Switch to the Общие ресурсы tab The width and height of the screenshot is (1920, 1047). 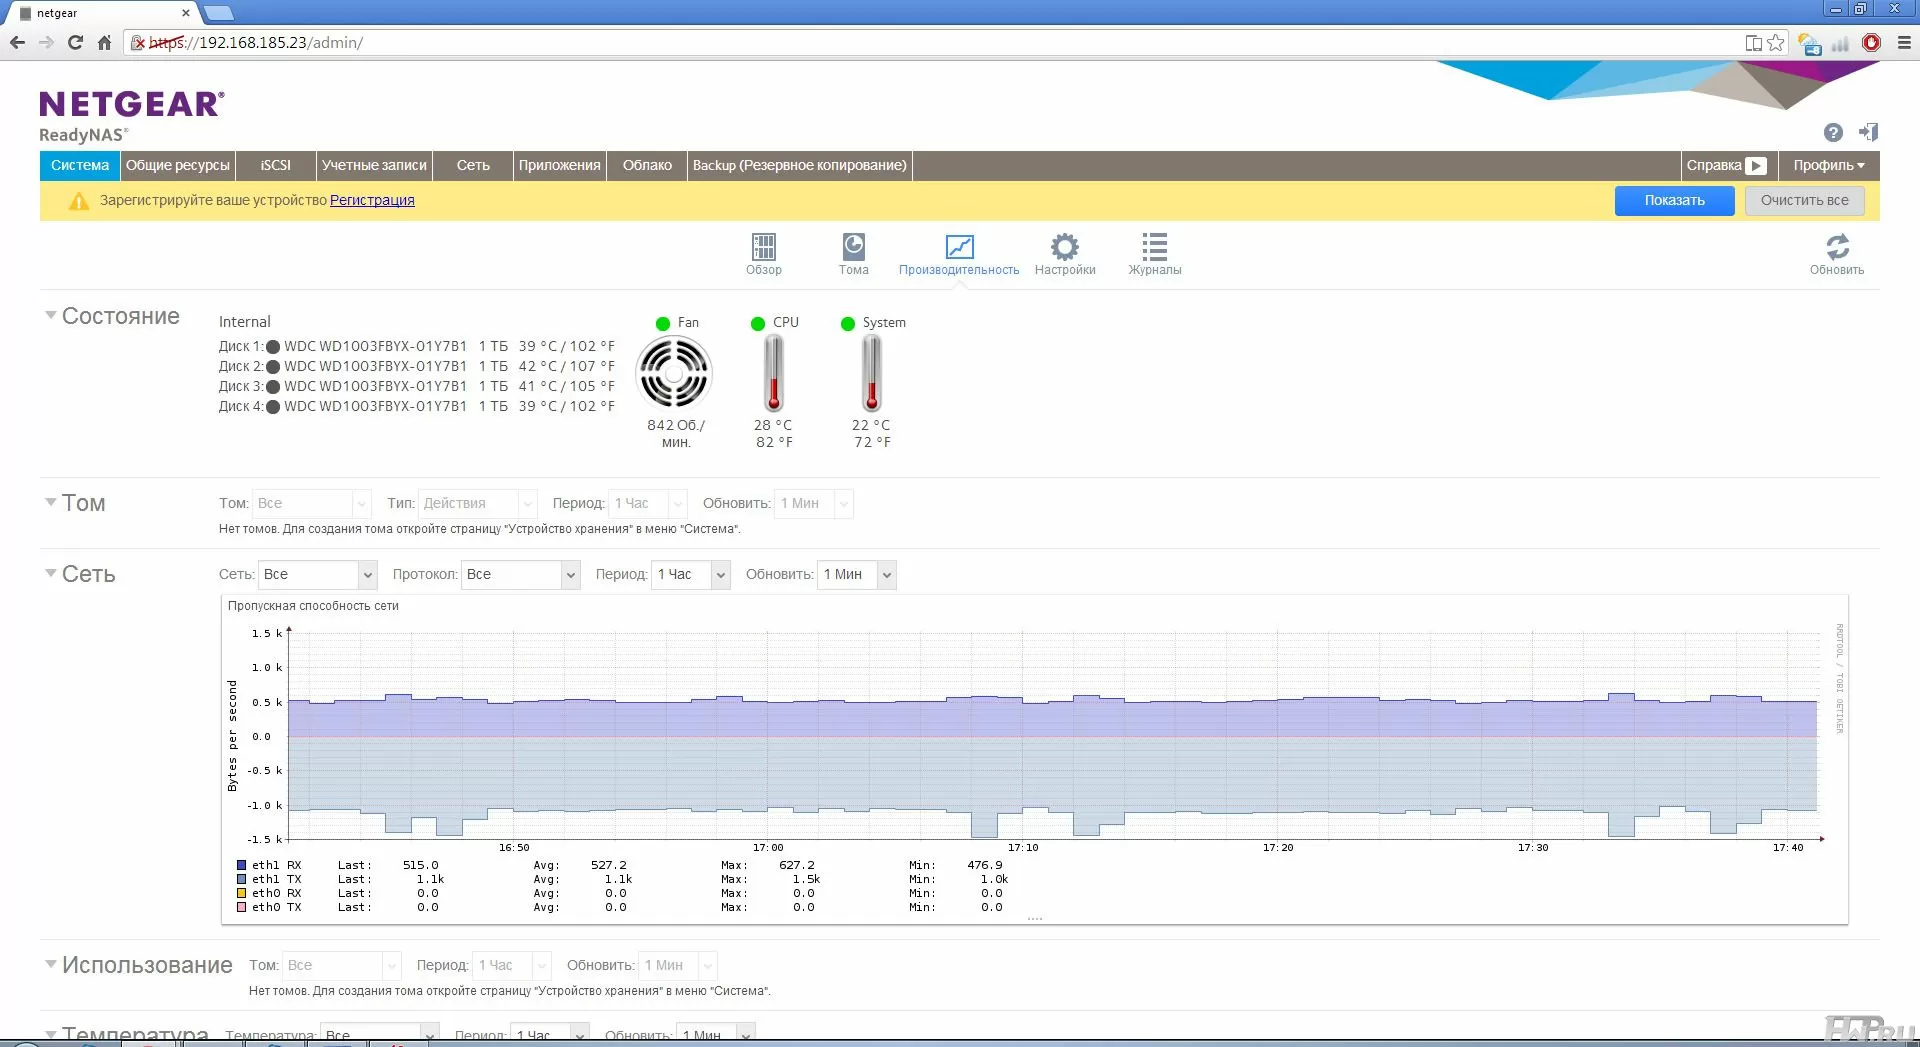[x=178, y=166]
